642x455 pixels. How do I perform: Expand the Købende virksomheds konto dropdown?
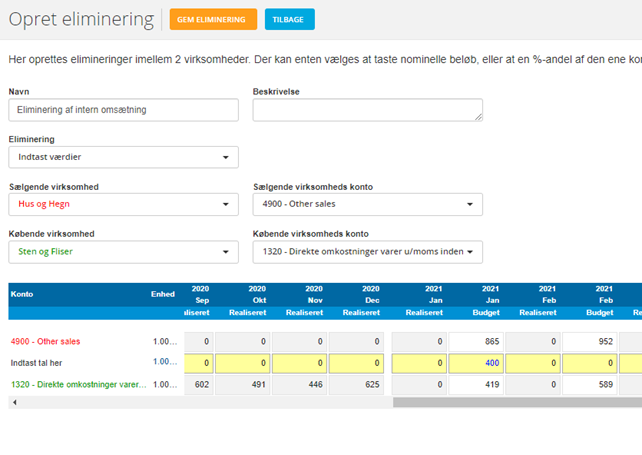click(367, 251)
